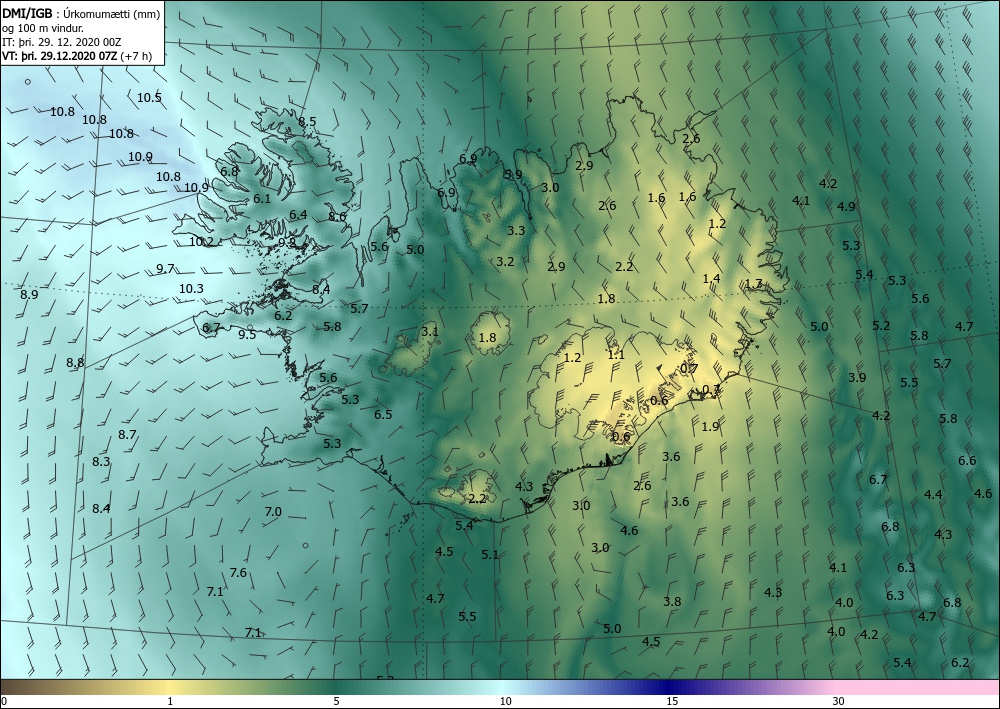
Task: Click the 9.5 value label
Action: click(x=247, y=334)
